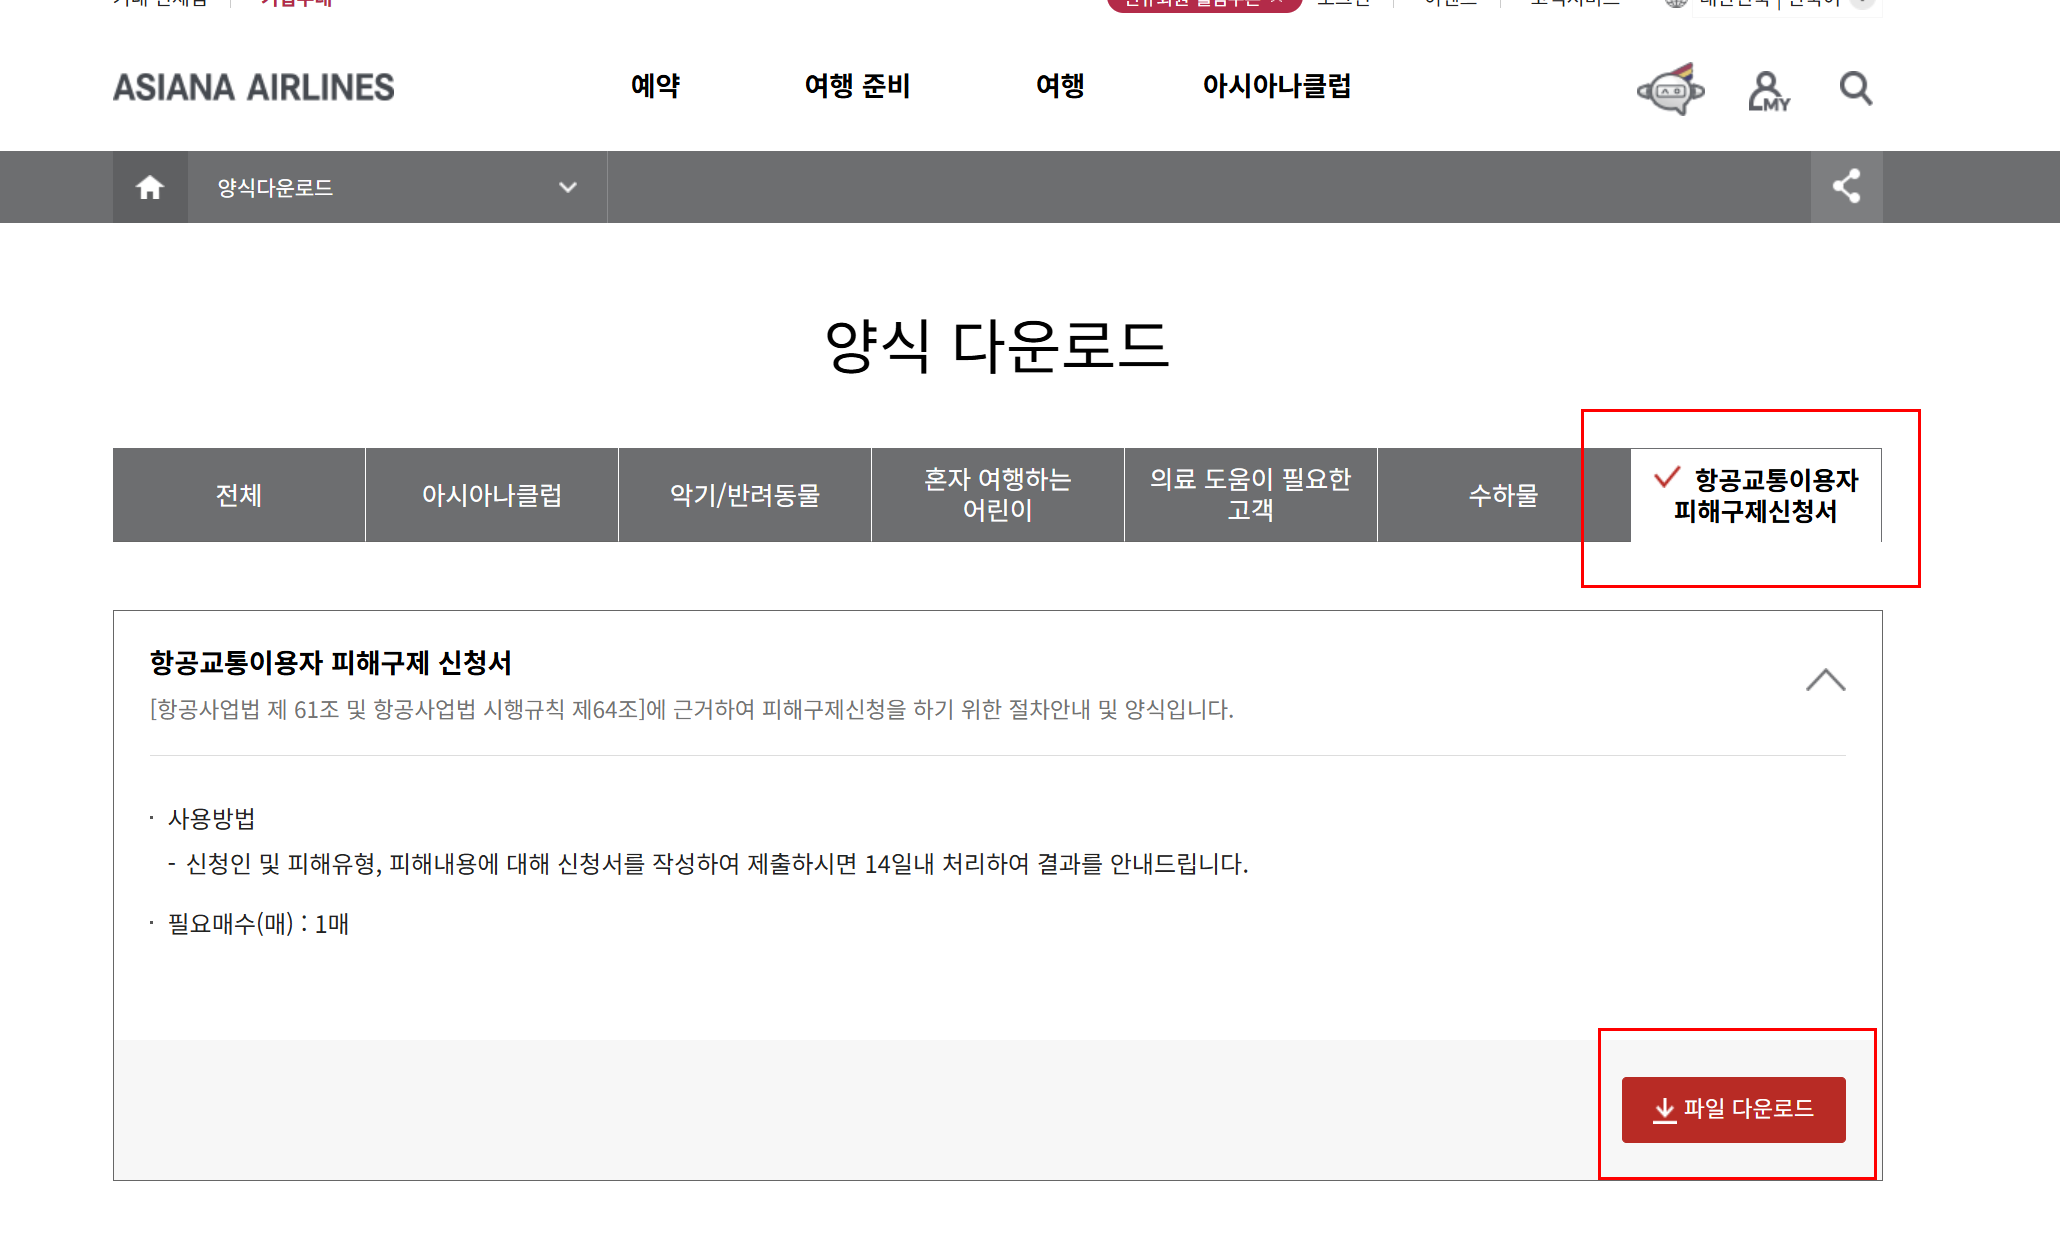Switch to the 수하물 tab
2060x1251 pixels.
coord(1503,495)
